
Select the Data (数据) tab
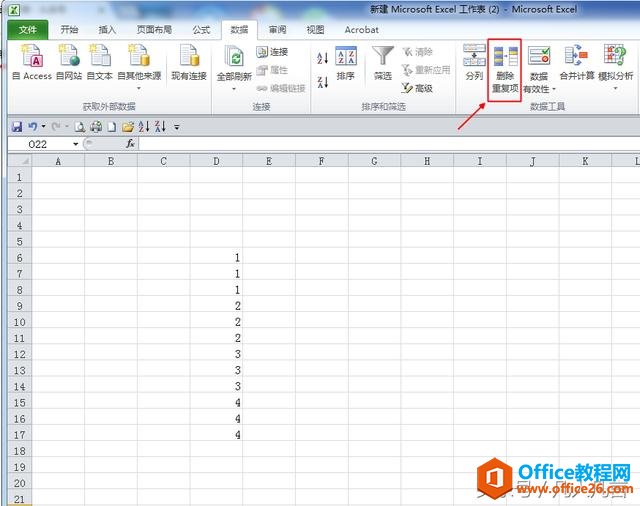click(x=239, y=30)
